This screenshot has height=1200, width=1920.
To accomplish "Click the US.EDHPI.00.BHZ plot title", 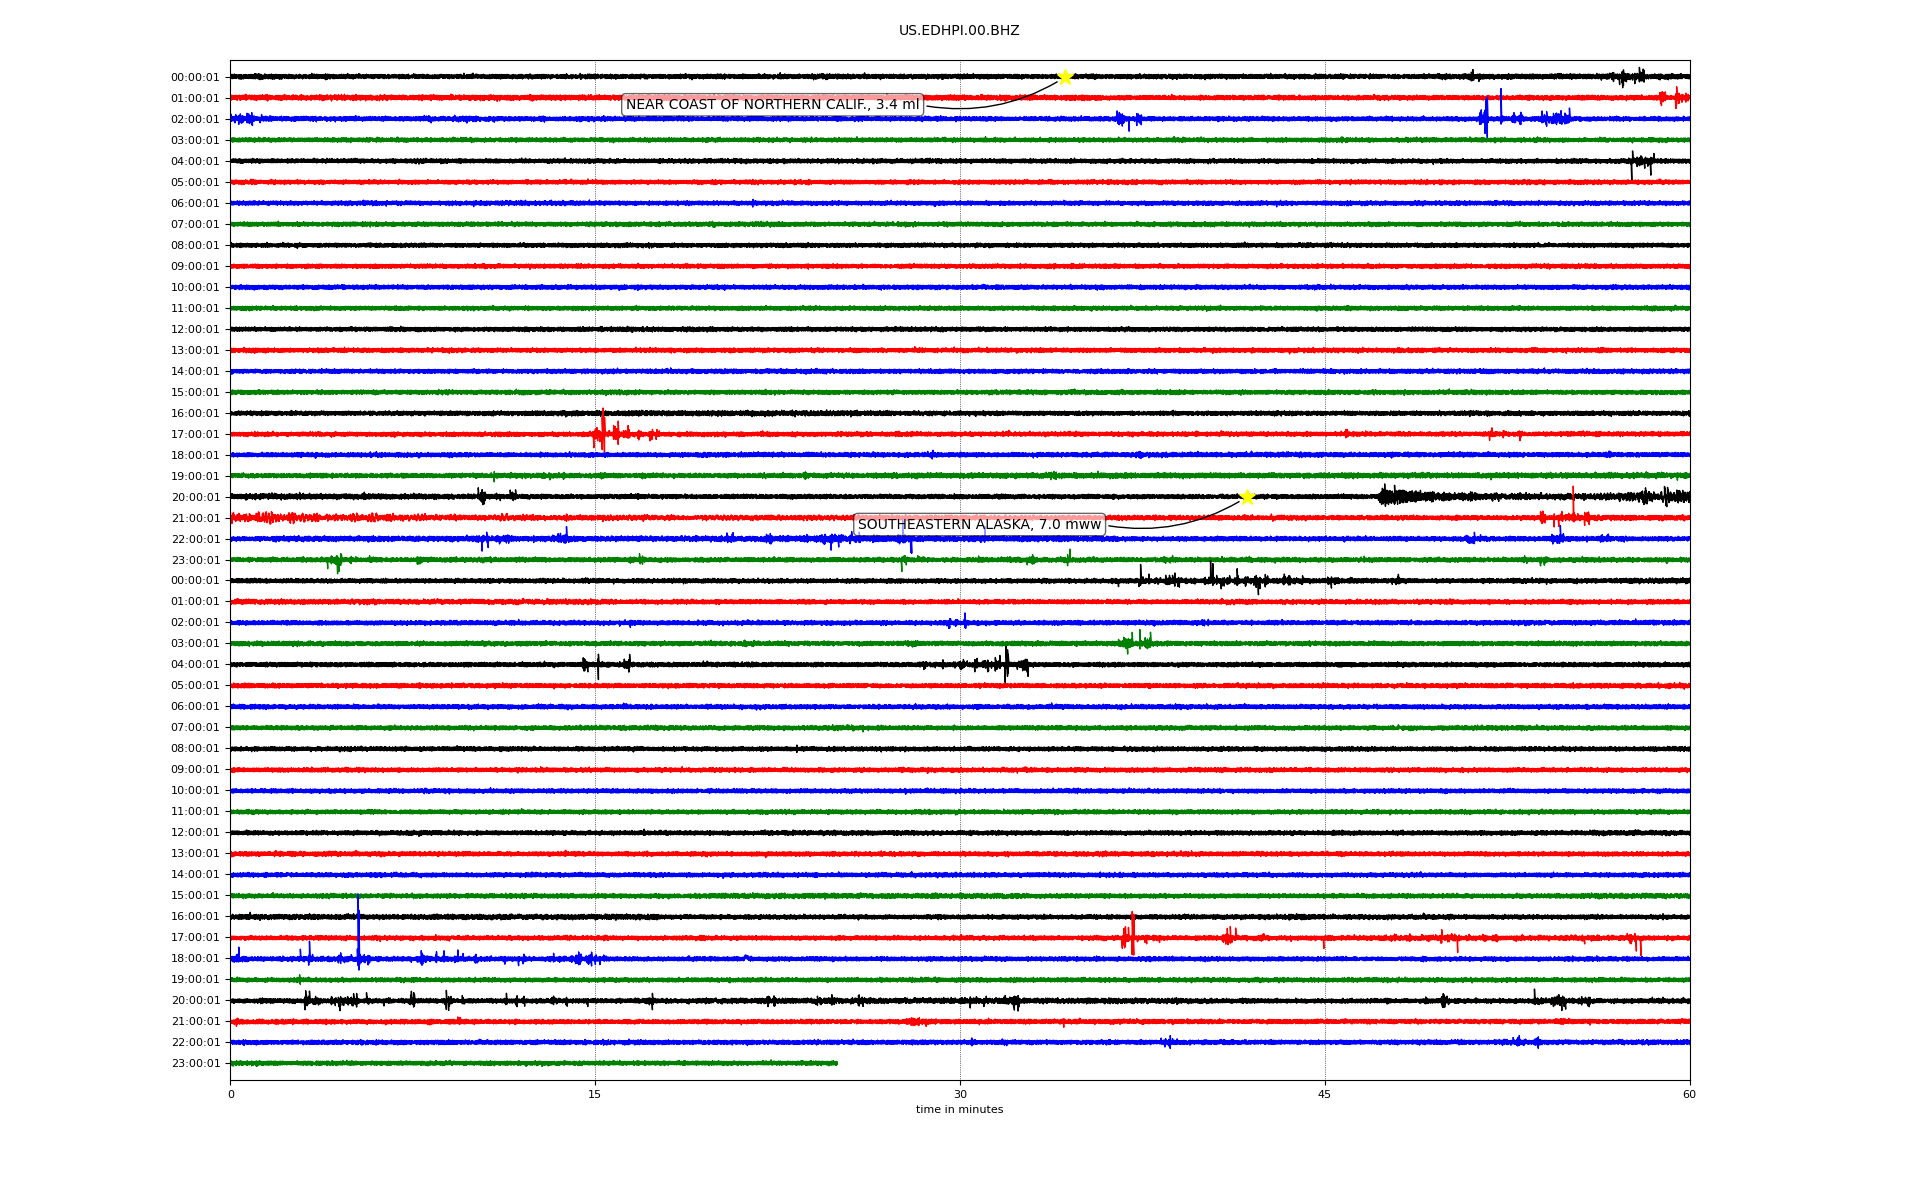I will [x=958, y=31].
